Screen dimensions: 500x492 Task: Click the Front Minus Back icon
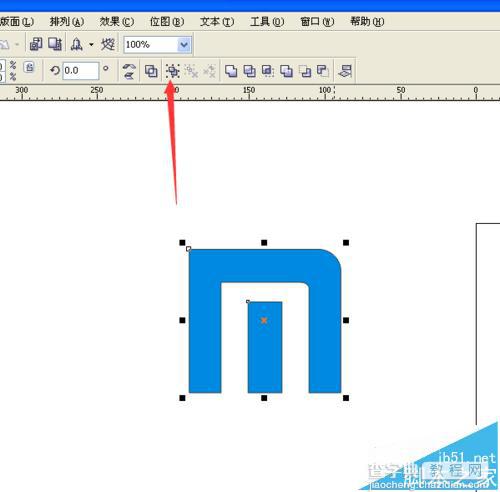(x=304, y=71)
